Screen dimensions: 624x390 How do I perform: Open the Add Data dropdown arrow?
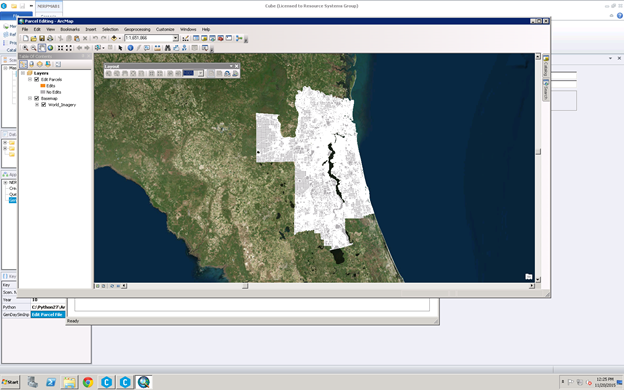coord(120,39)
